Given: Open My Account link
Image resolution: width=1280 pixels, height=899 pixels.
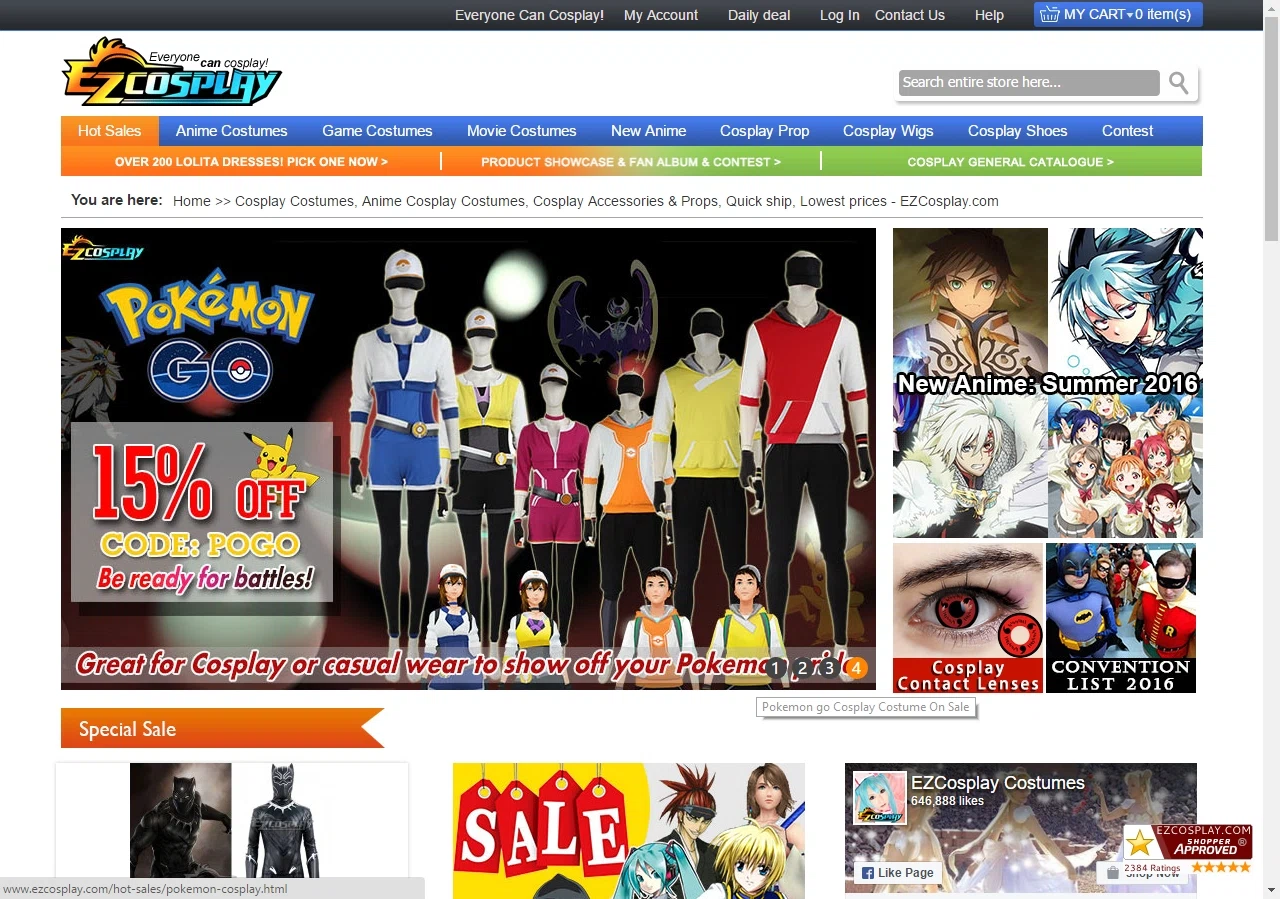Looking at the screenshot, I should [x=661, y=15].
